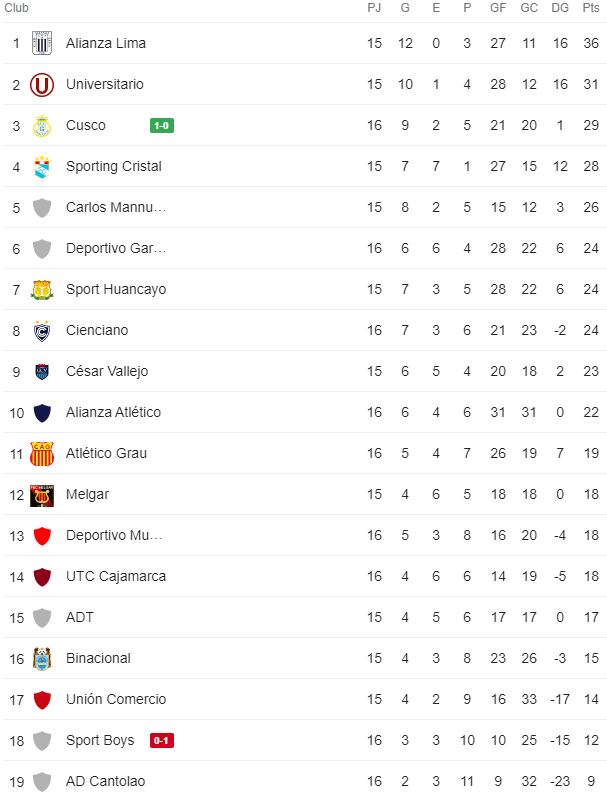Image resolution: width=607 pixels, height=802 pixels.
Task: Click the Melgar club crest
Action: click(x=42, y=495)
